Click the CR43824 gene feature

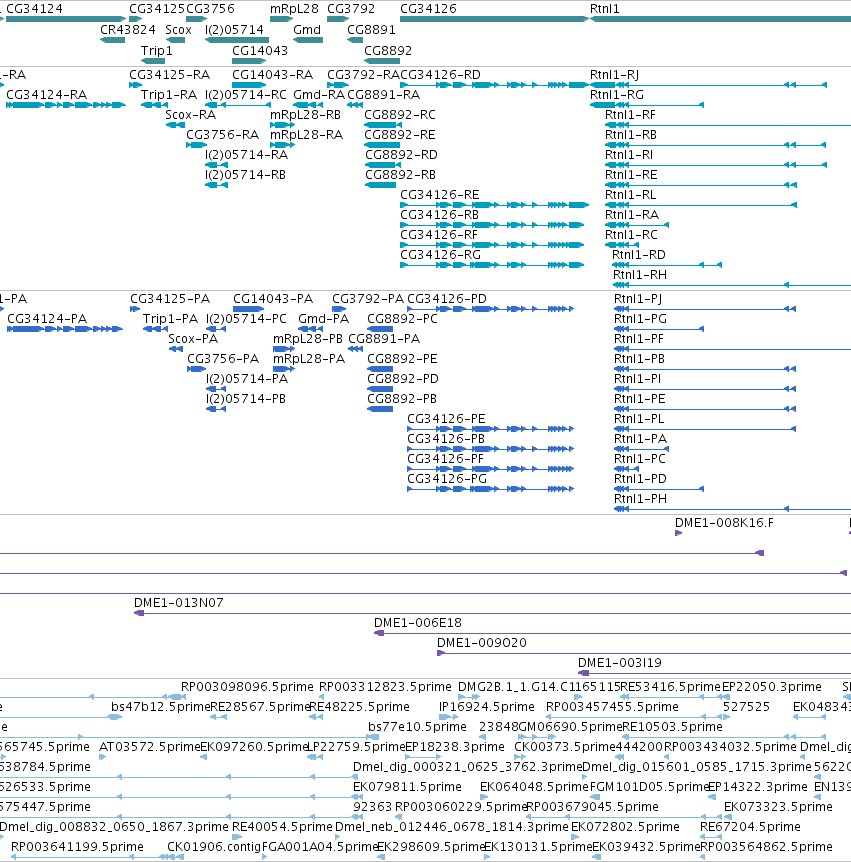[113, 40]
